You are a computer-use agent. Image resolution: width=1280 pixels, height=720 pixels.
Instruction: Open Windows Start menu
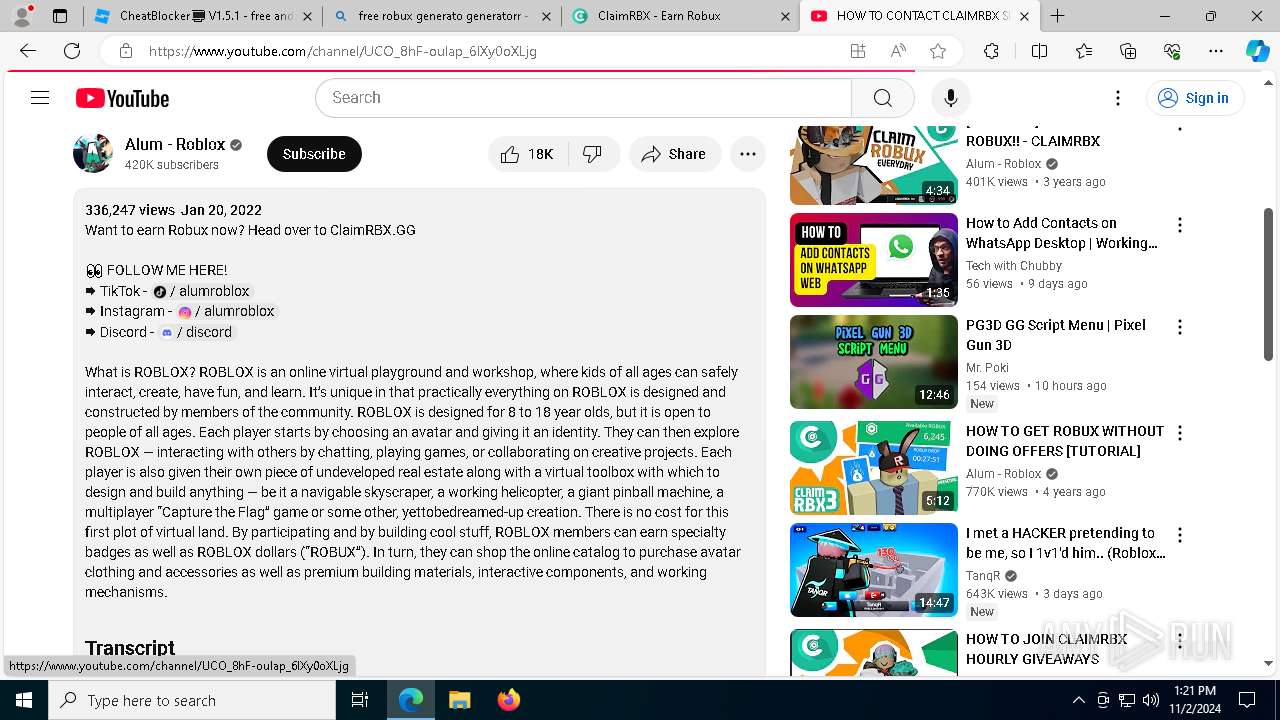click(24, 700)
